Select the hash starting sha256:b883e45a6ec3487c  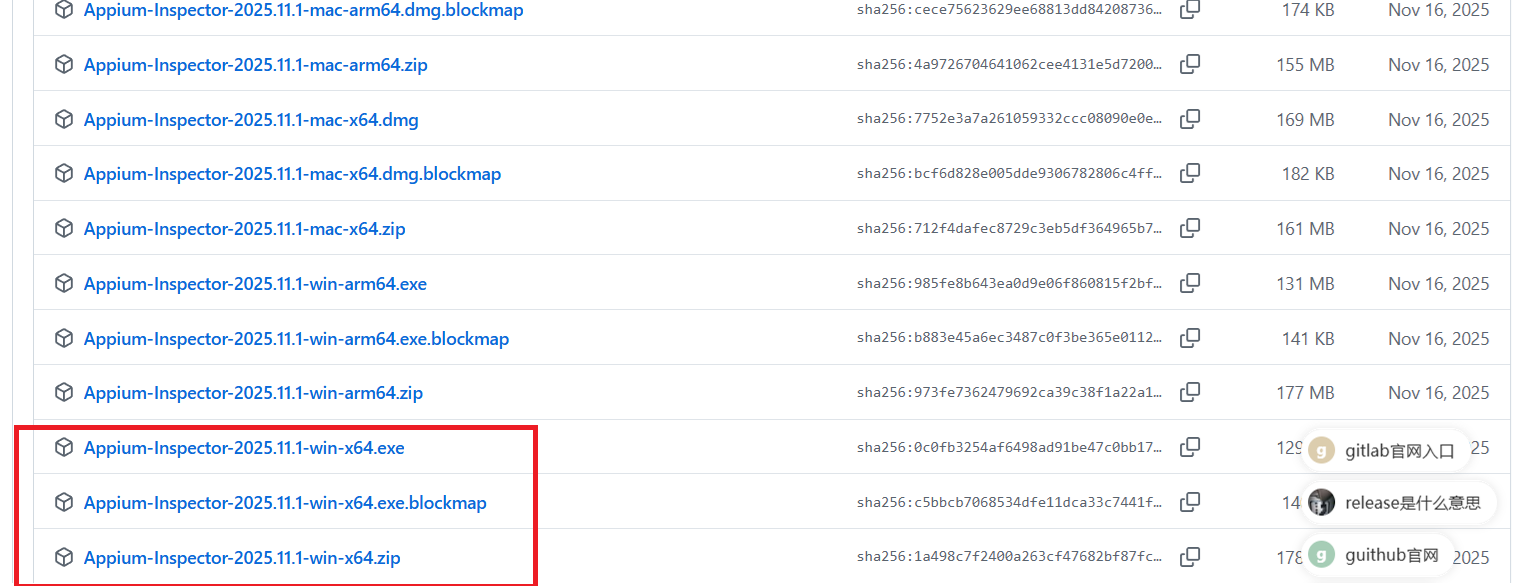[1010, 338]
